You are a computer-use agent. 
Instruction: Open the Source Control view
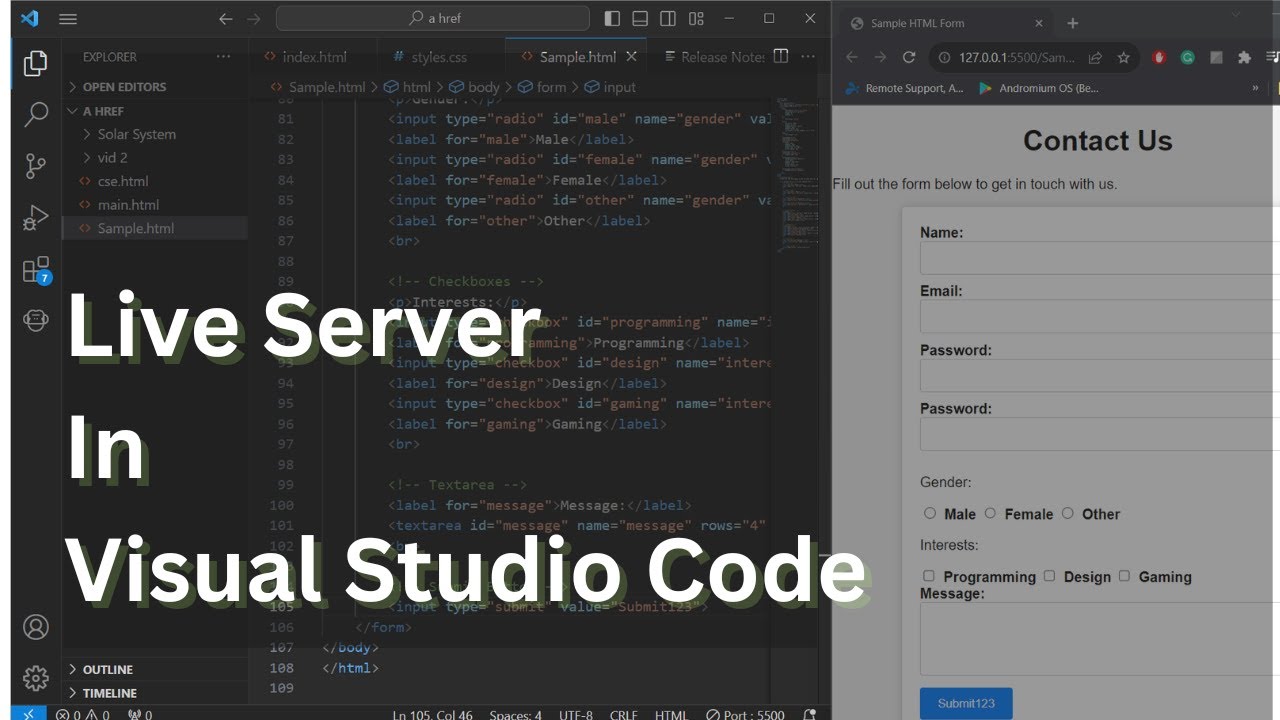36,166
